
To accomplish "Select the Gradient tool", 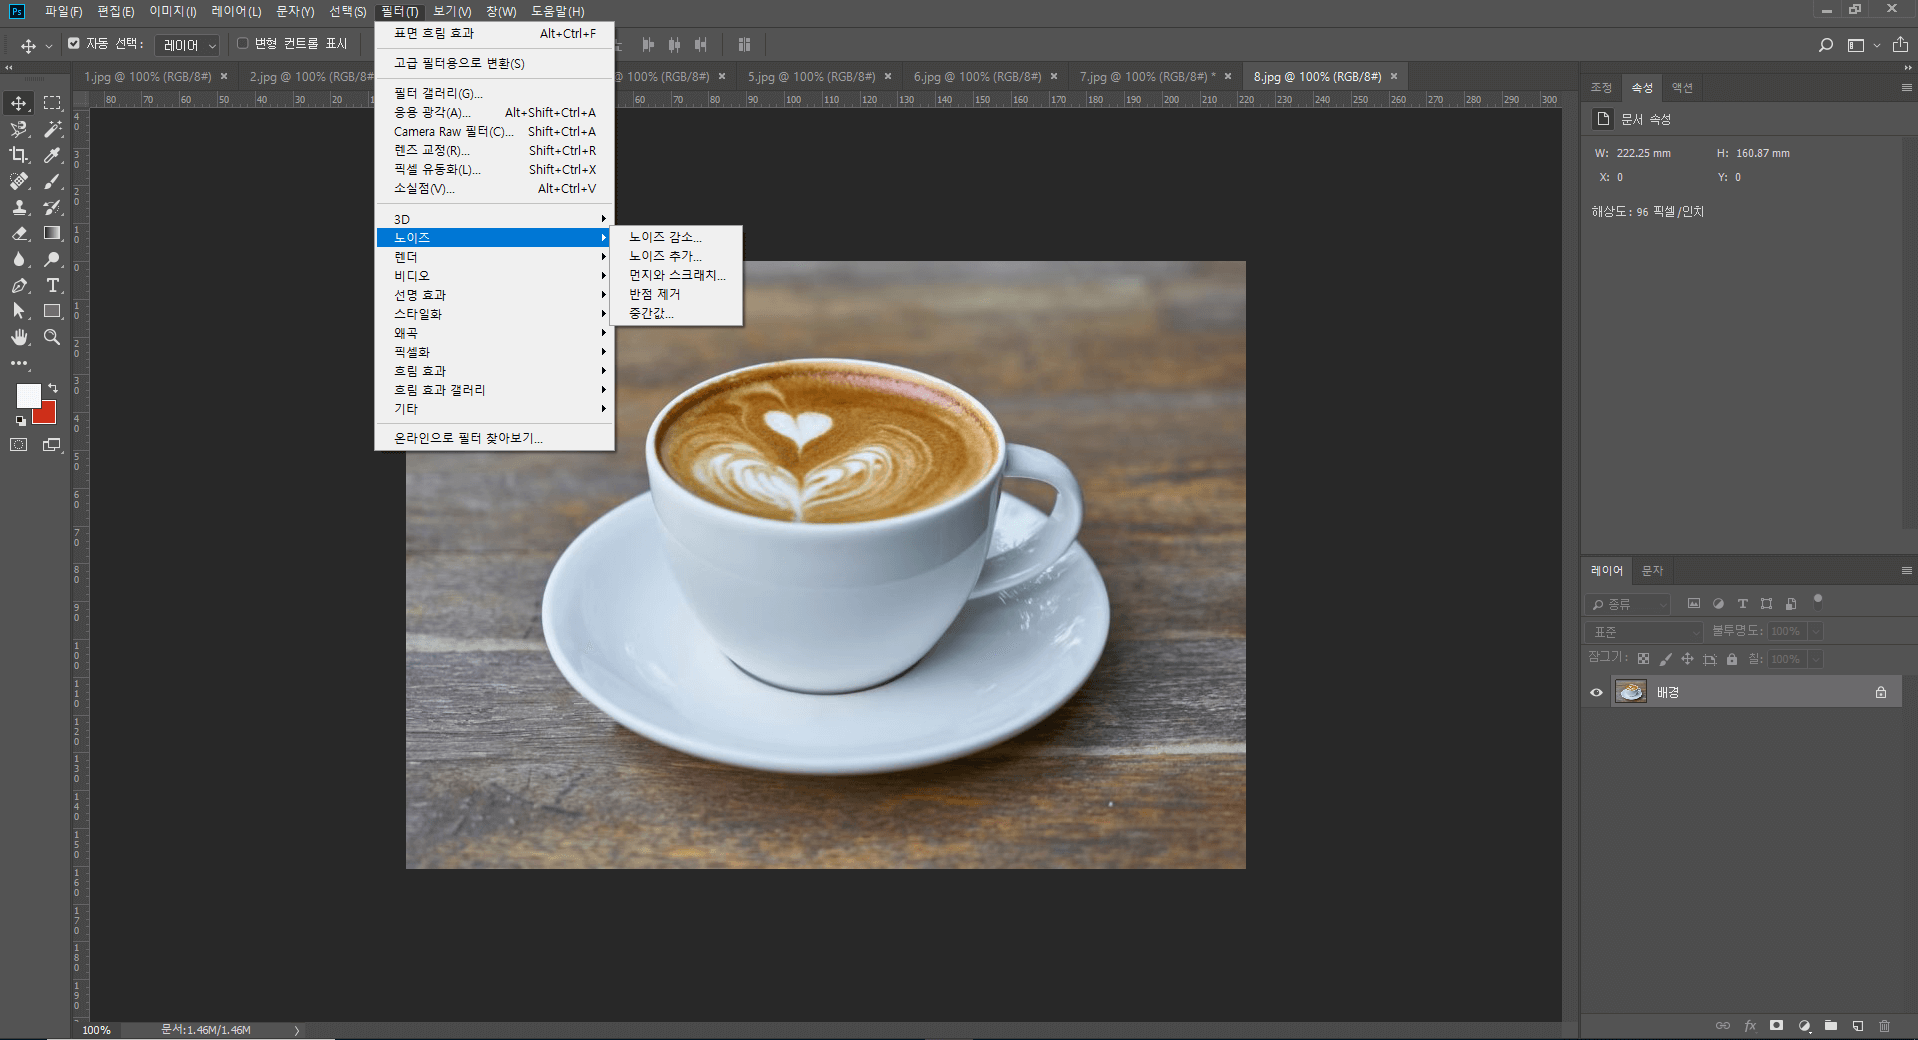I will [x=52, y=233].
